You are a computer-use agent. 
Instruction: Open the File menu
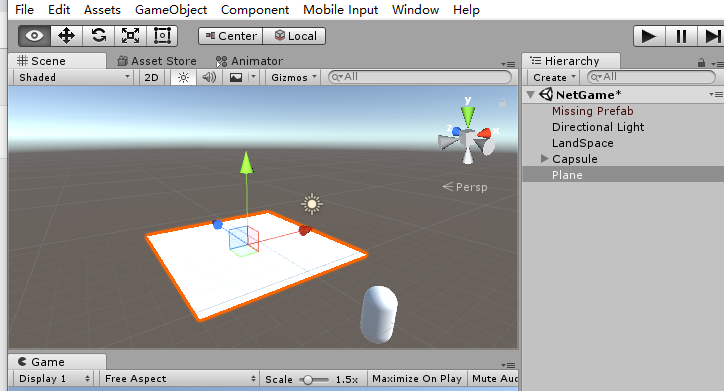click(24, 10)
